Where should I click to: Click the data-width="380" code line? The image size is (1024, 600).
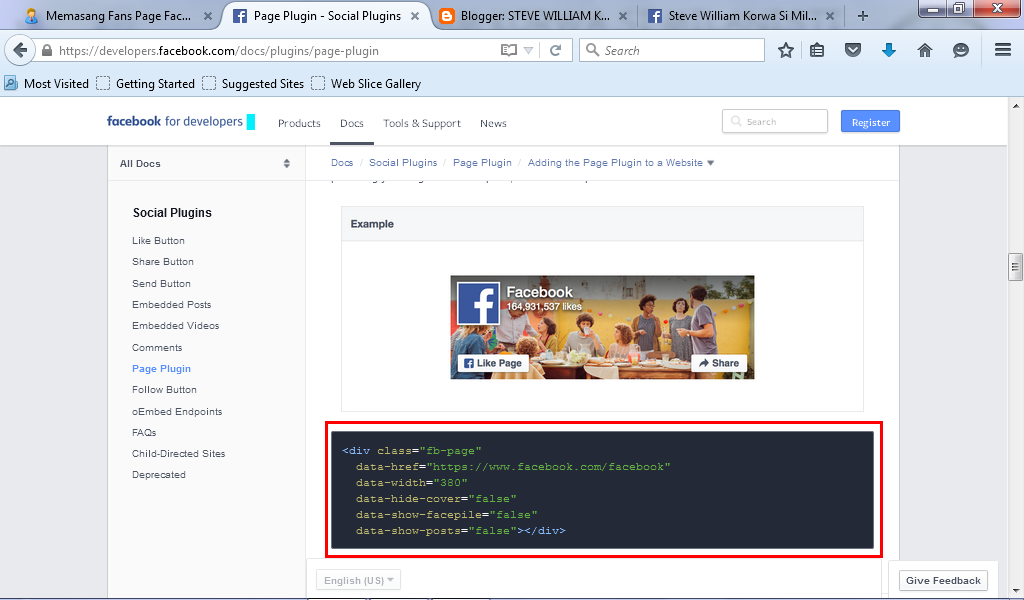point(411,482)
